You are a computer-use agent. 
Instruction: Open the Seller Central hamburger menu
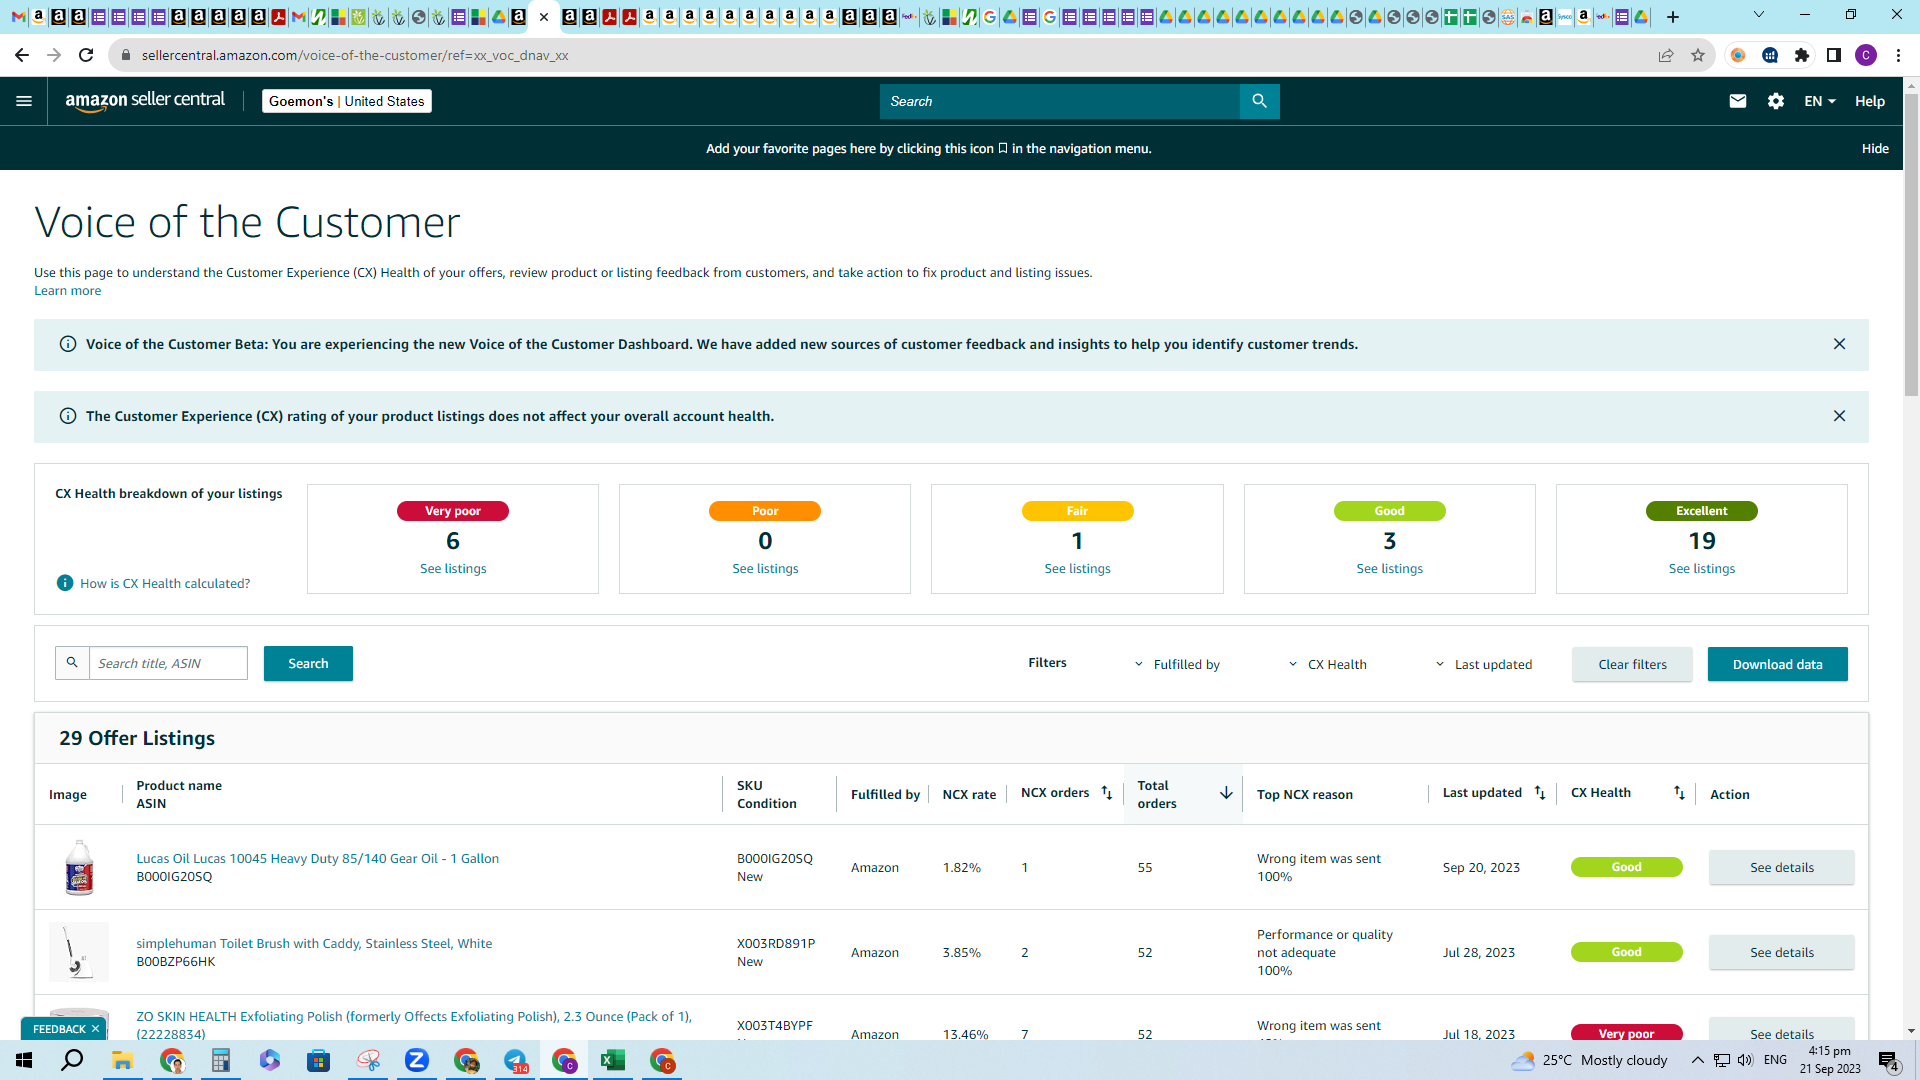point(24,101)
